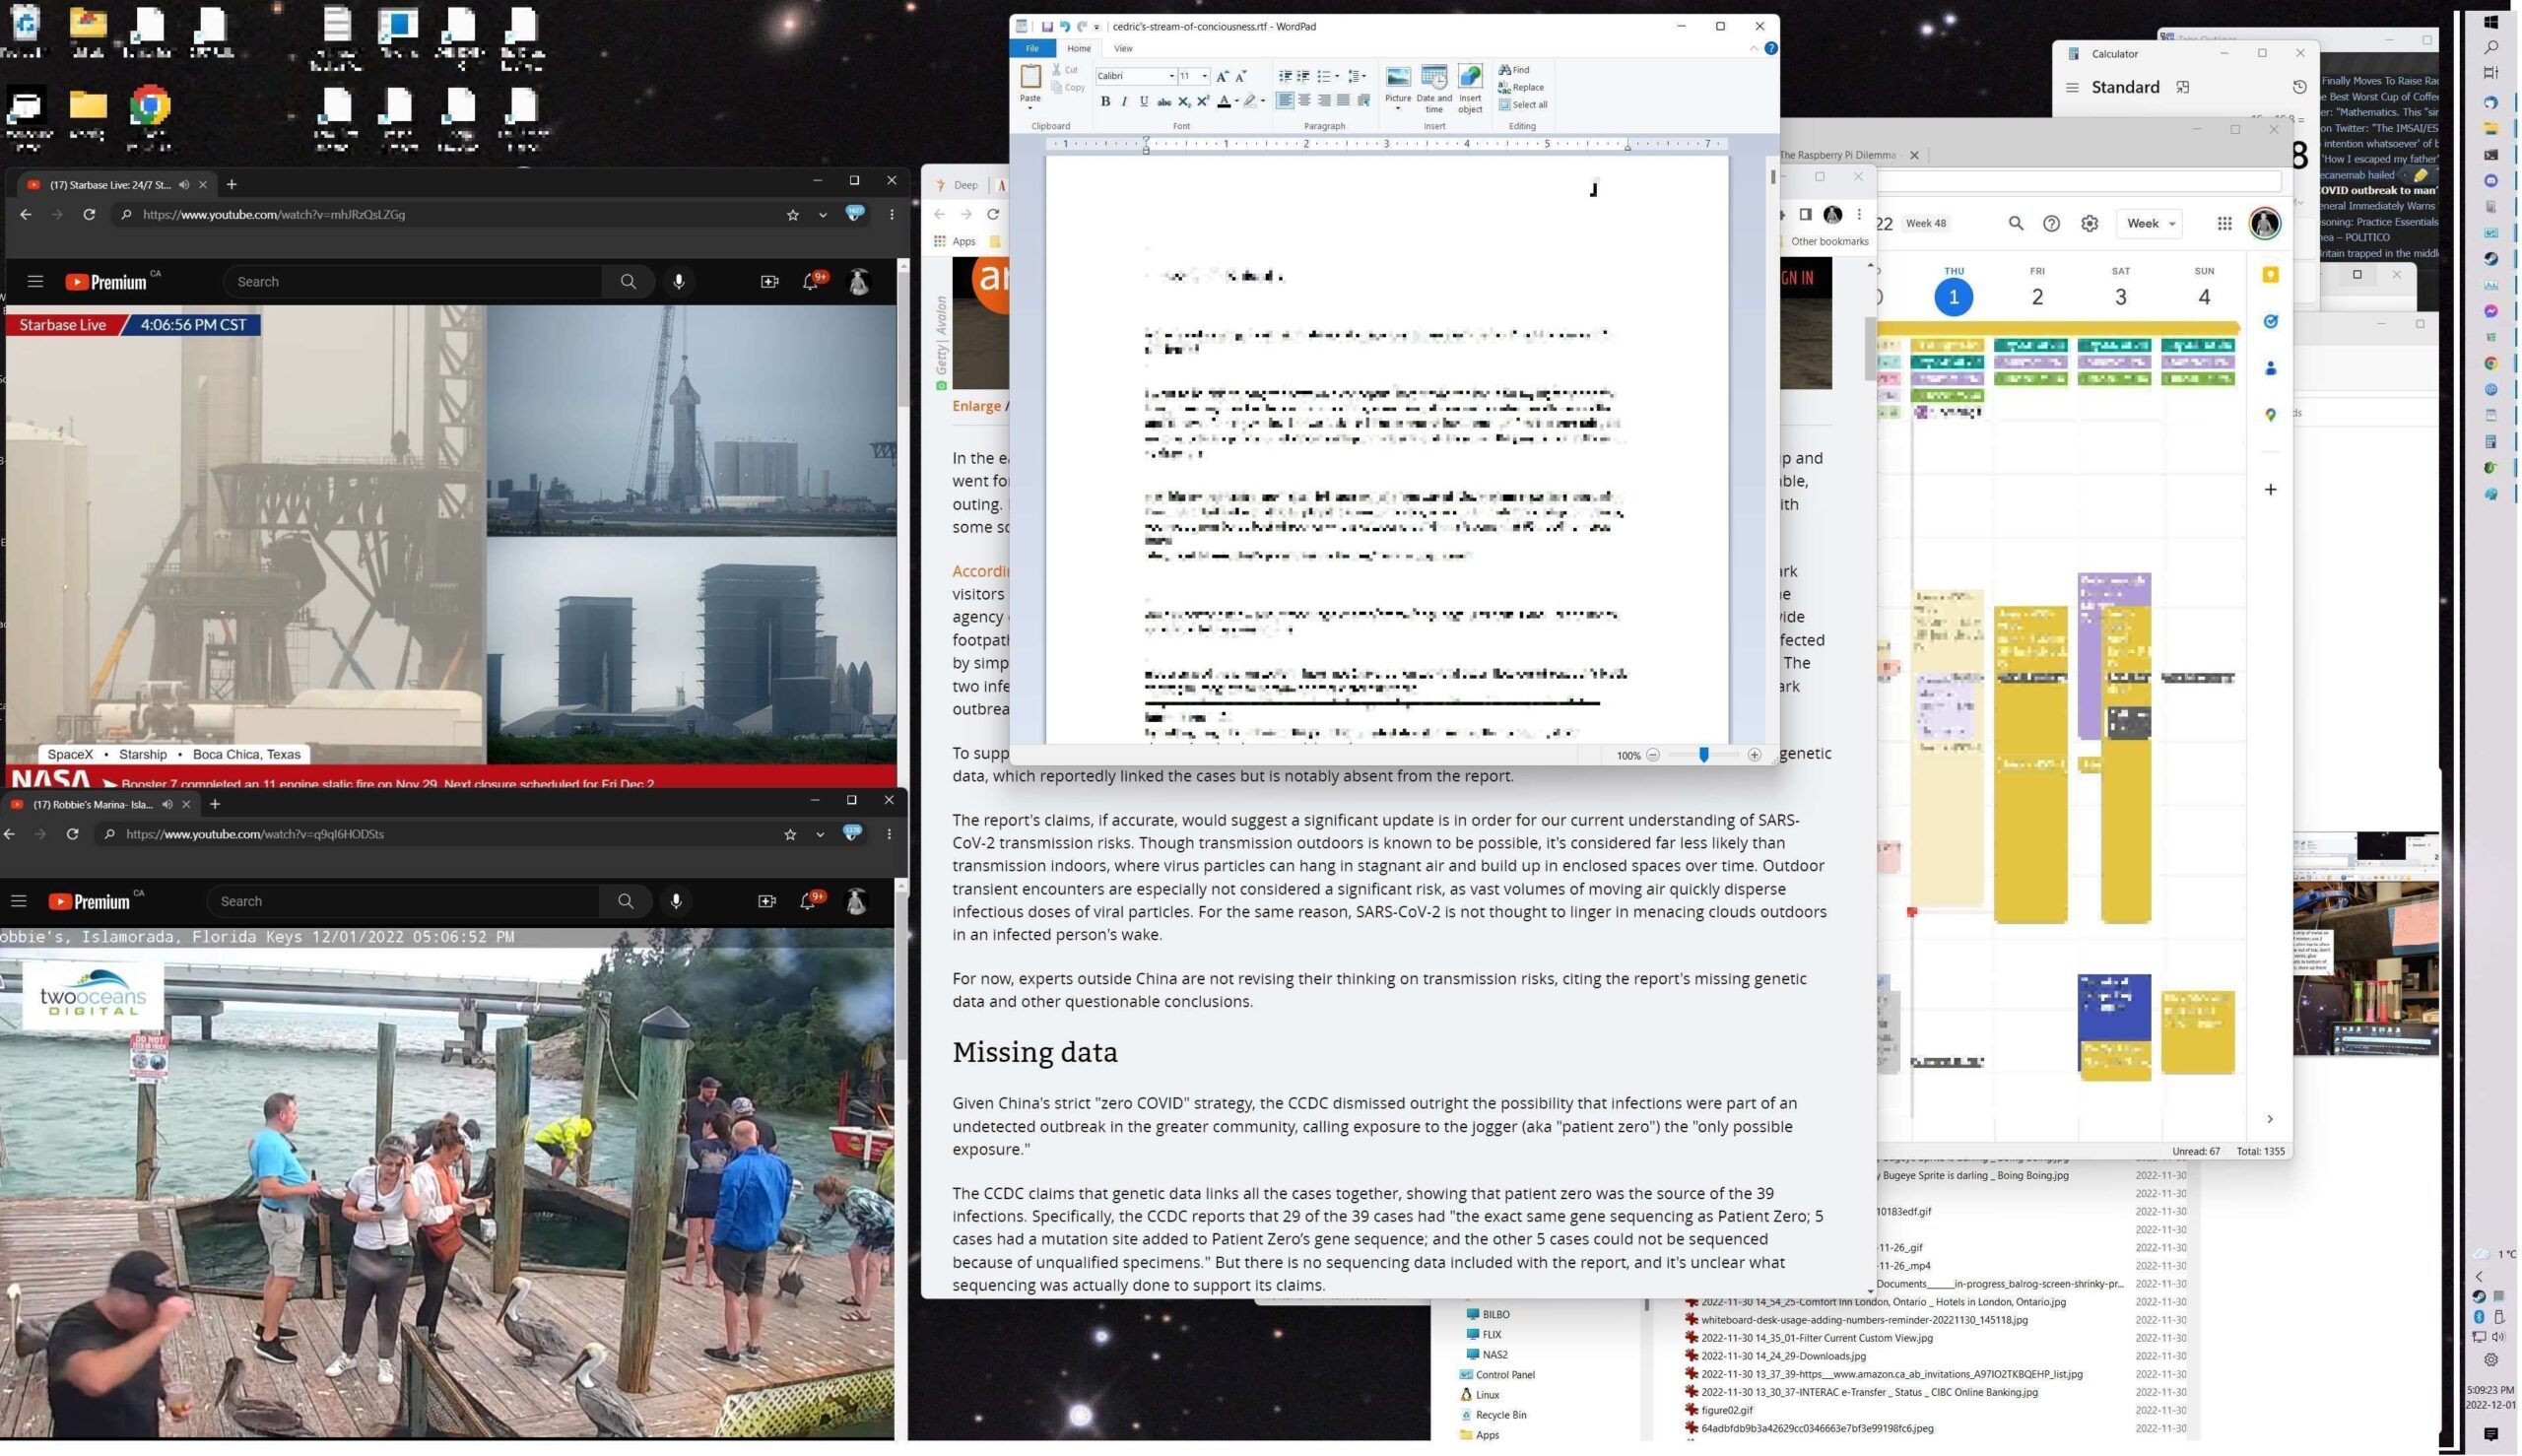Open Google Calendar settings gear
The width and height of the screenshot is (2522, 1456).
(2089, 223)
